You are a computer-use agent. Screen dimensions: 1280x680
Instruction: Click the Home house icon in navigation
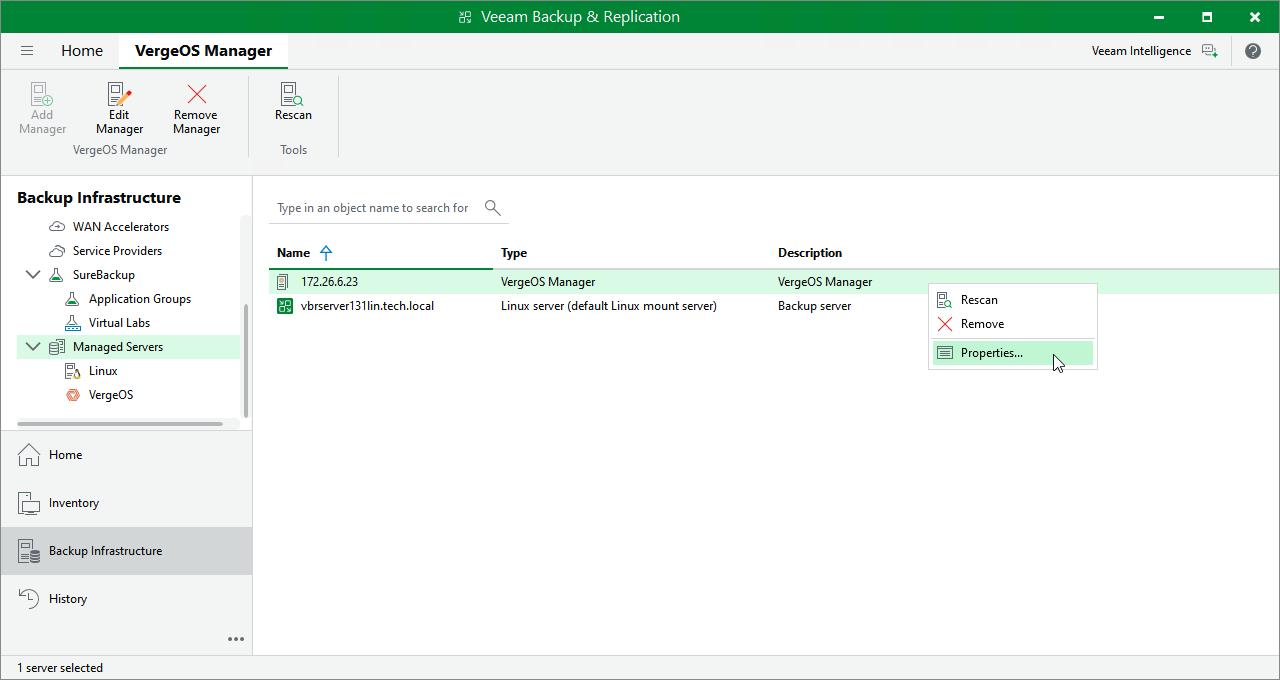coord(29,455)
